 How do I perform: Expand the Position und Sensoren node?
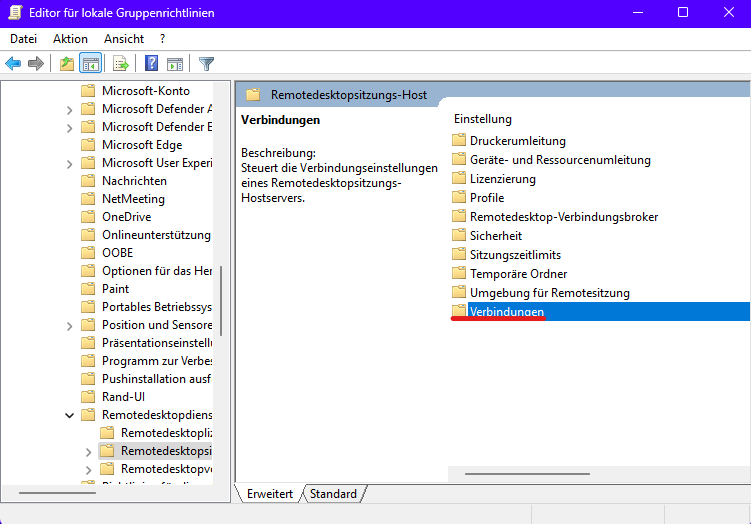coord(69,325)
